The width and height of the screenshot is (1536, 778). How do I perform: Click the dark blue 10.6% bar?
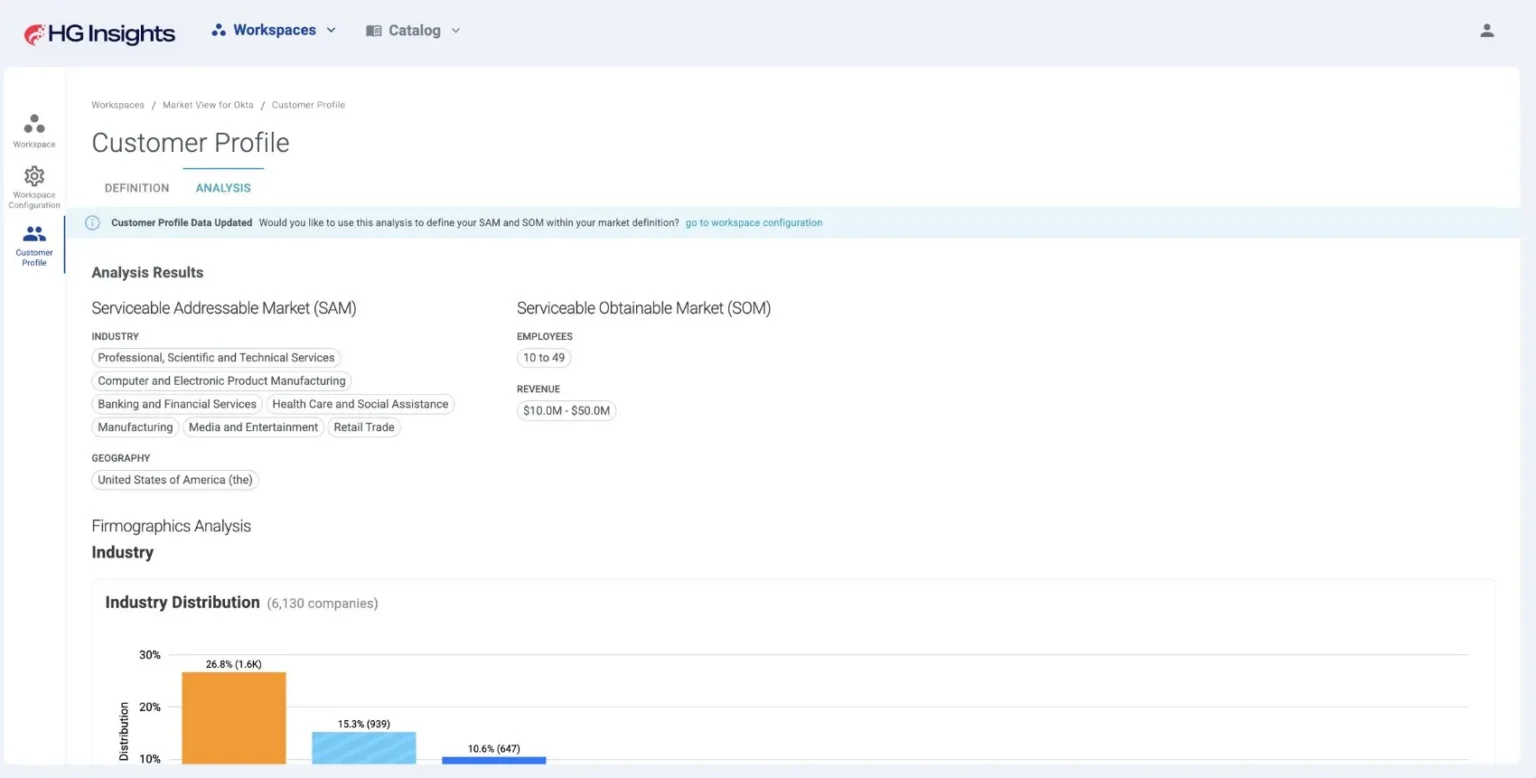494,760
